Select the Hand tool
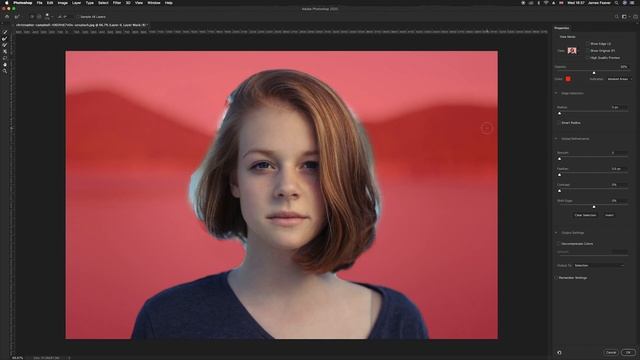 pyautogui.click(x=5, y=64)
